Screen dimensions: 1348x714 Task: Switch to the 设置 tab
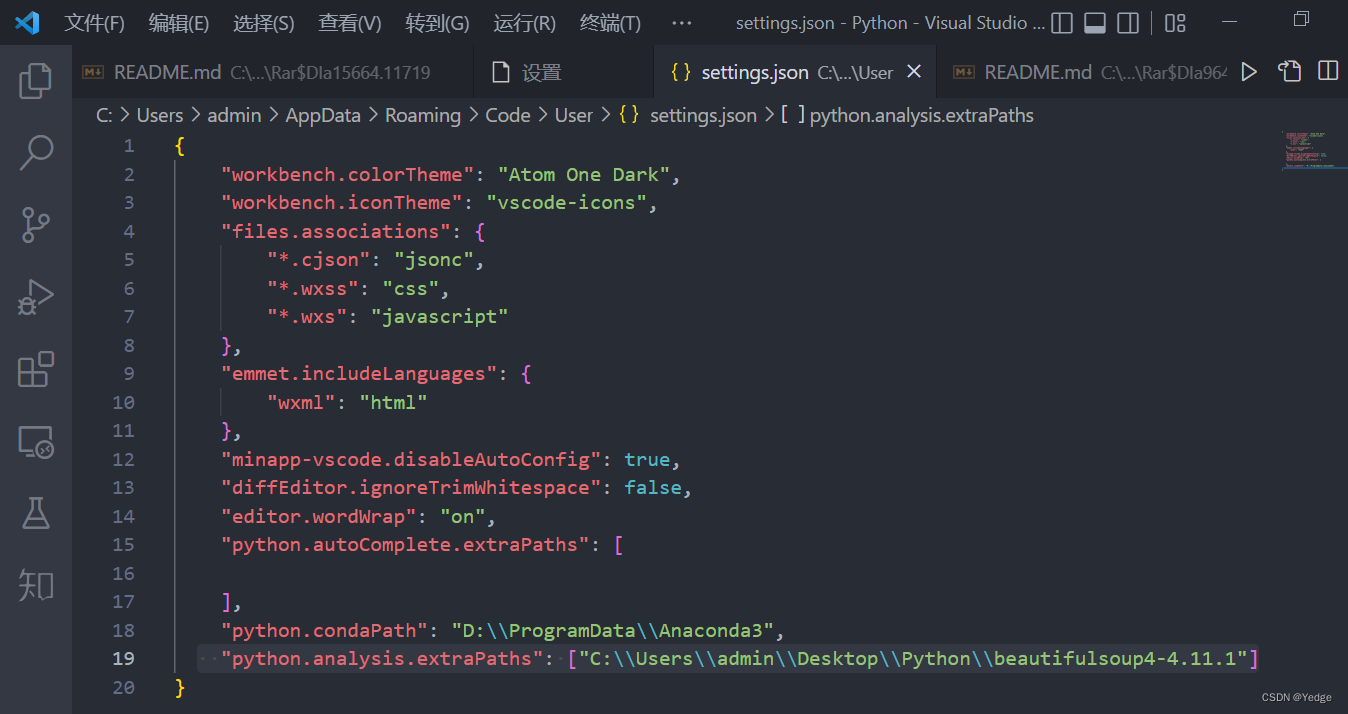[x=564, y=72]
